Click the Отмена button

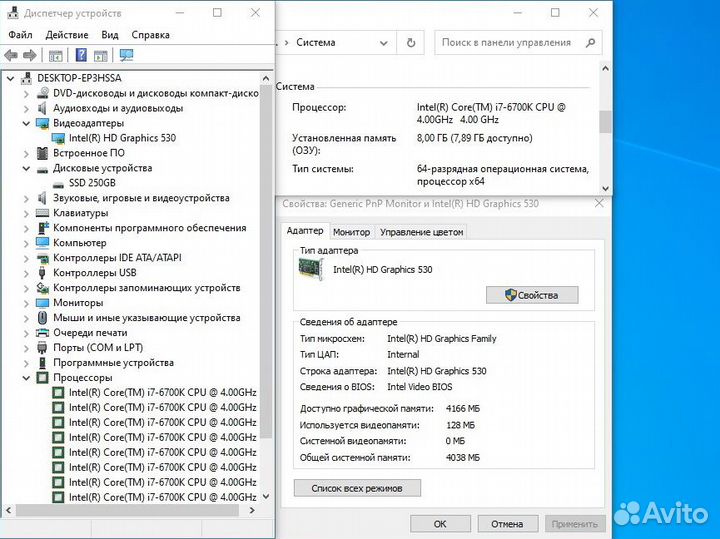click(x=507, y=524)
